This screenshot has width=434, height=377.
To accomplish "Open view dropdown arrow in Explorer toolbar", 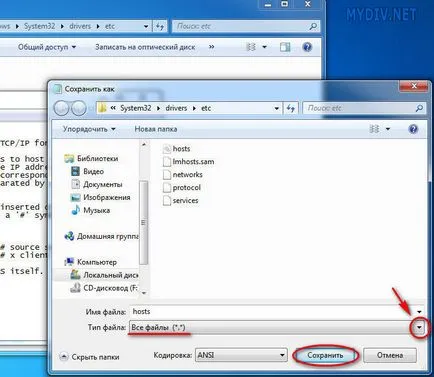I will [264, 47].
